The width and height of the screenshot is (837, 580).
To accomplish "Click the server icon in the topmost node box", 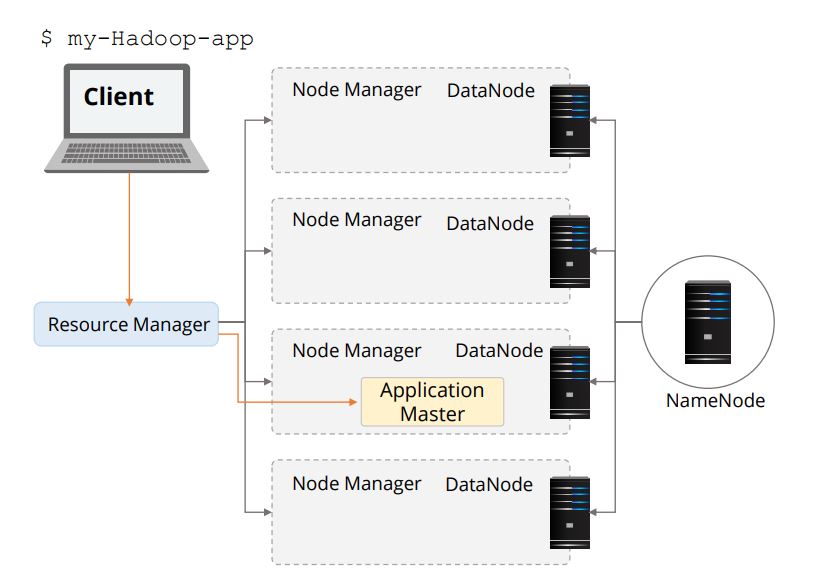I will tap(570, 121).
